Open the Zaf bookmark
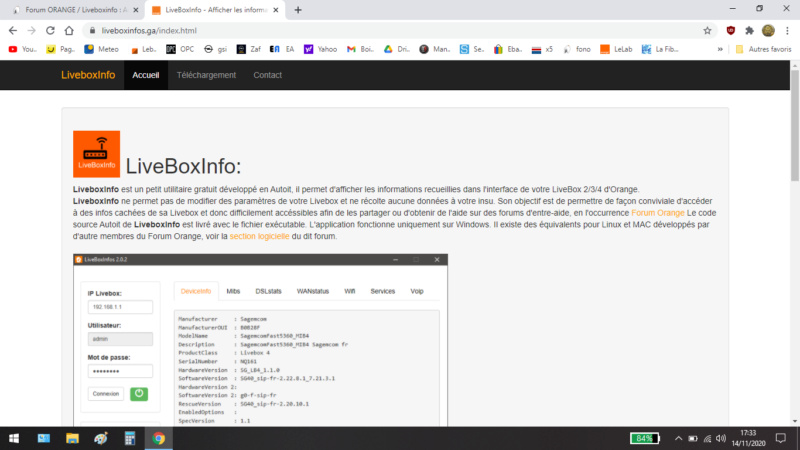The height and width of the screenshot is (450, 800). tap(248, 49)
